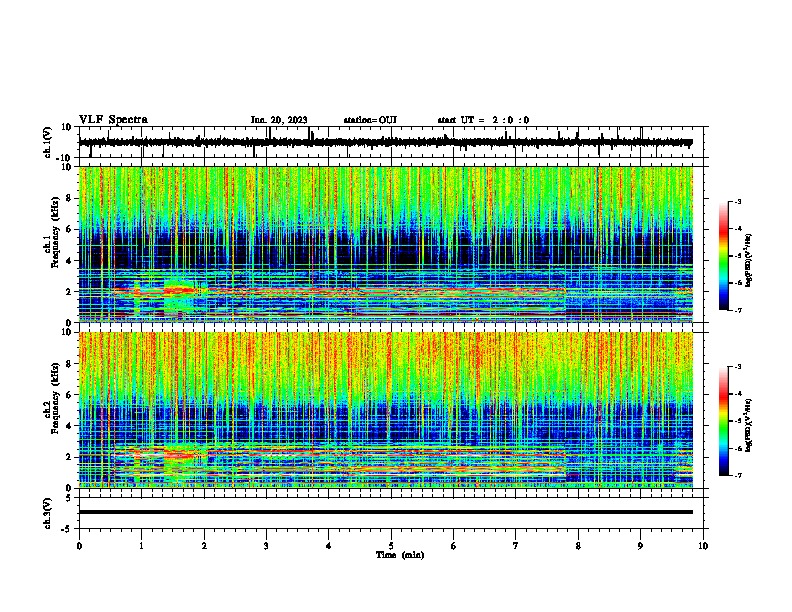The image size is (792, 612).
Task: Select the "Time (min)" axis label
Action: [400, 555]
